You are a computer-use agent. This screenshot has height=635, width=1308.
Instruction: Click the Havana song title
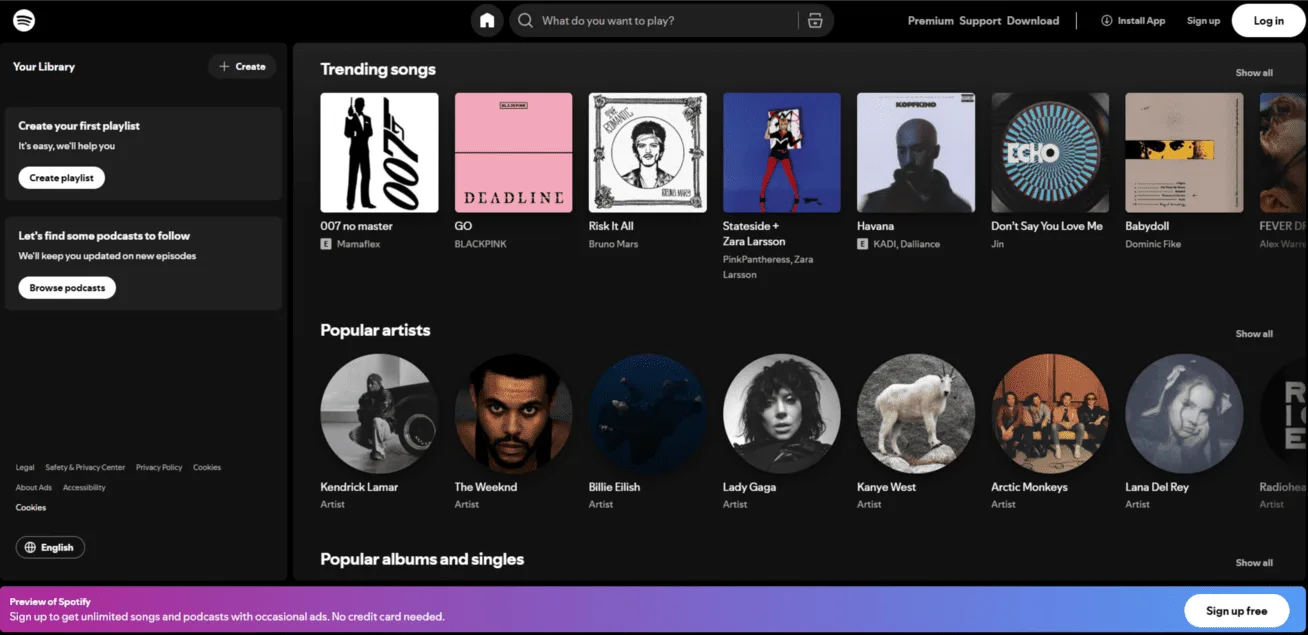coord(876,226)
